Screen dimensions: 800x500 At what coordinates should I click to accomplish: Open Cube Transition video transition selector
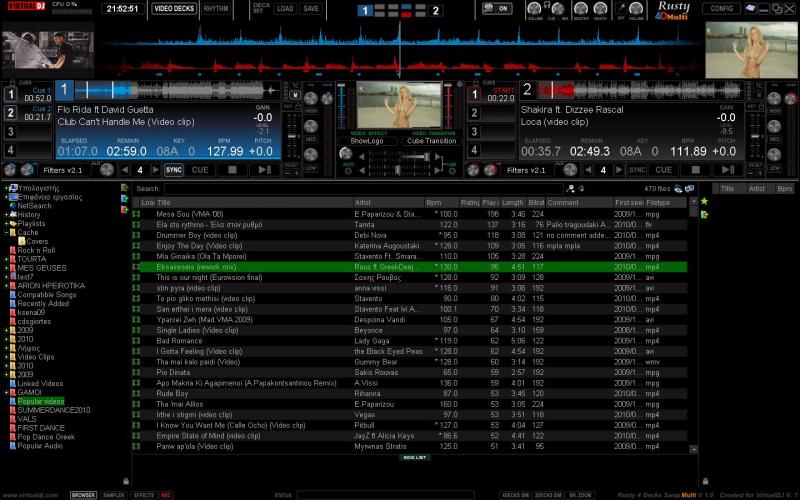pos(432,141)
